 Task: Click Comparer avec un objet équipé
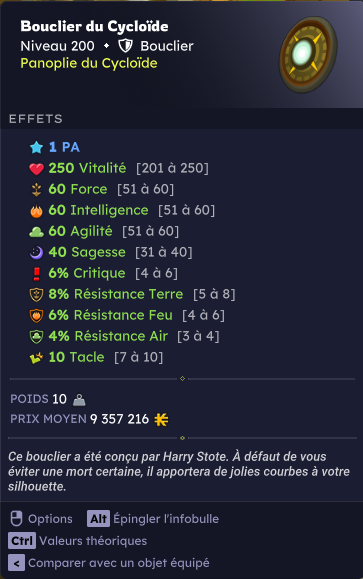click(109, 563)
